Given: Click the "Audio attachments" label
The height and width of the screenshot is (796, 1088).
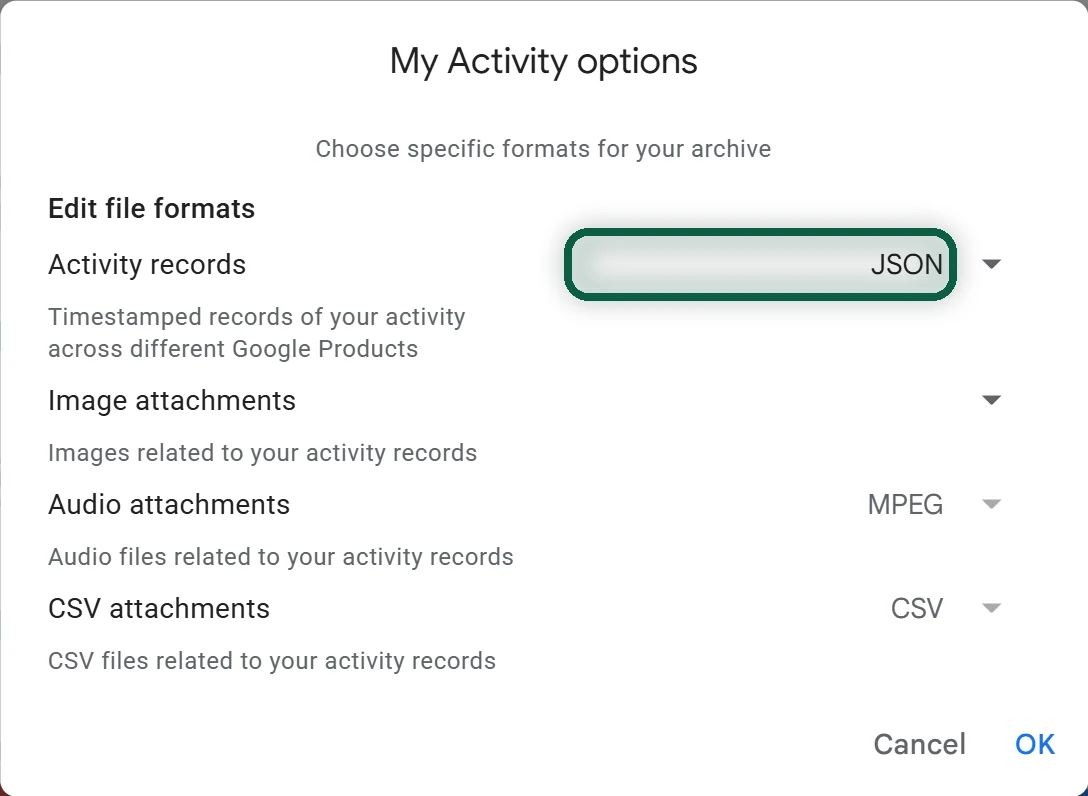Looking at the screenshot, I should (x=169, y=505).
